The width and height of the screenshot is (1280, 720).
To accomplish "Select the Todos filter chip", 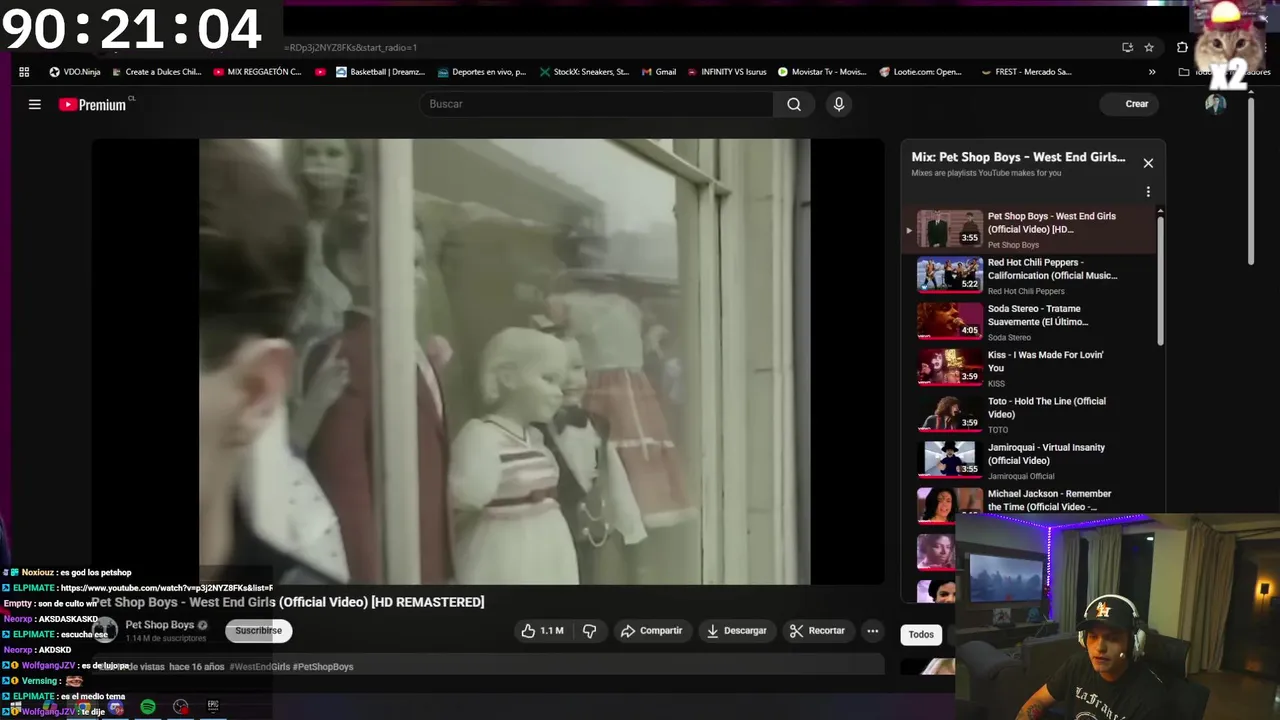I will 921,634.
